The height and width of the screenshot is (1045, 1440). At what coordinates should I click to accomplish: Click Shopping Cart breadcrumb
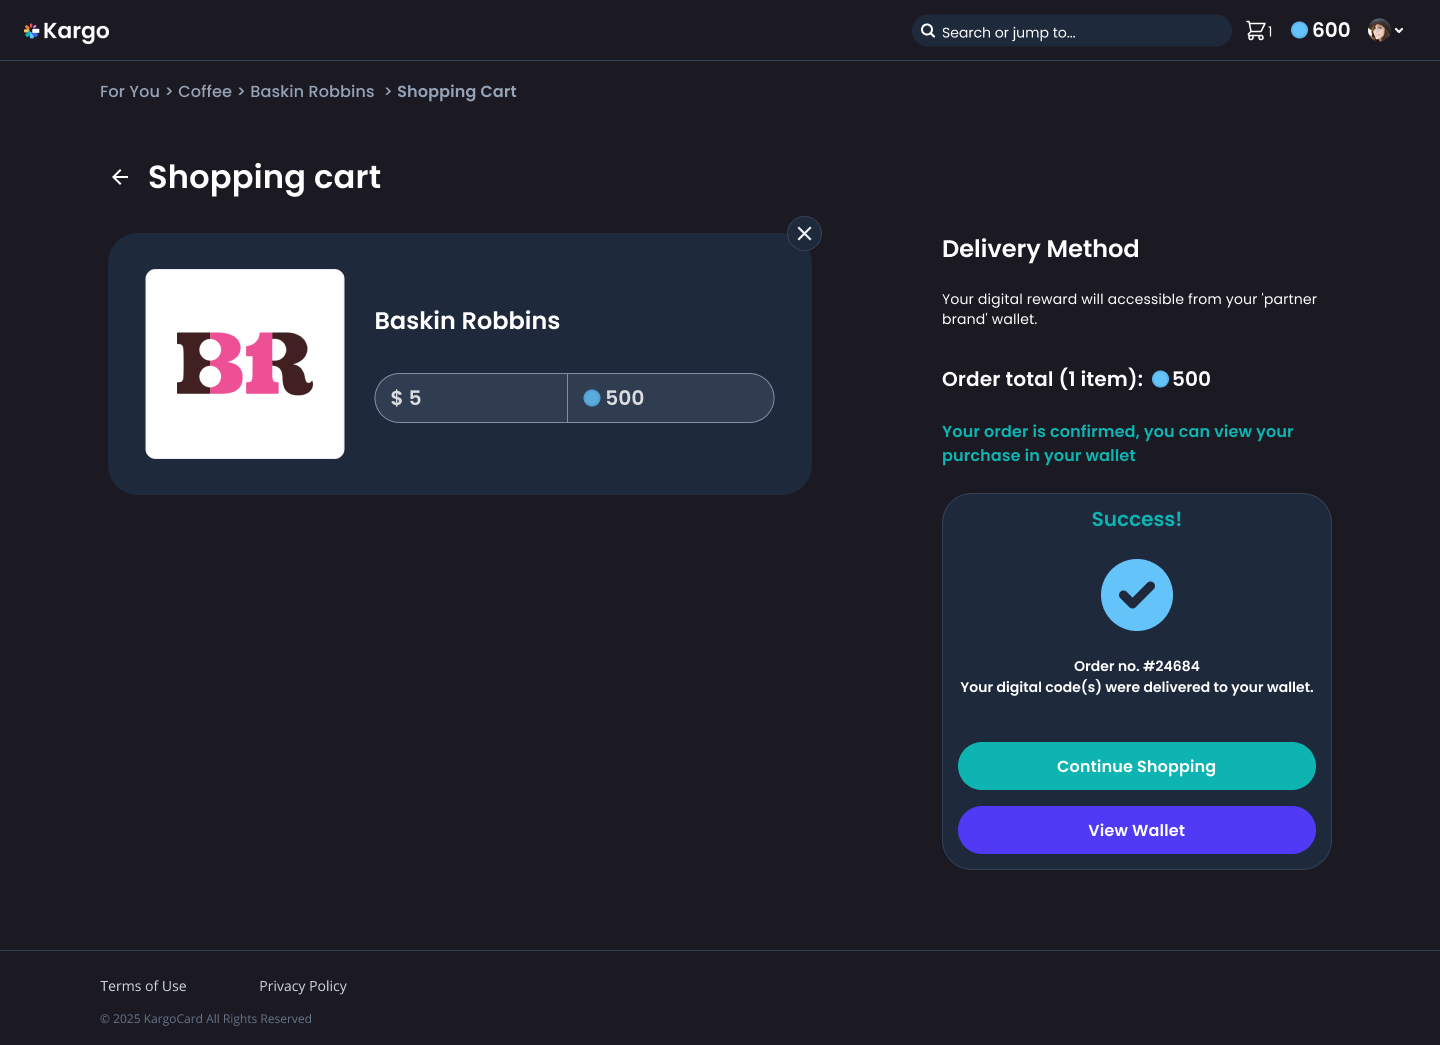457,91
